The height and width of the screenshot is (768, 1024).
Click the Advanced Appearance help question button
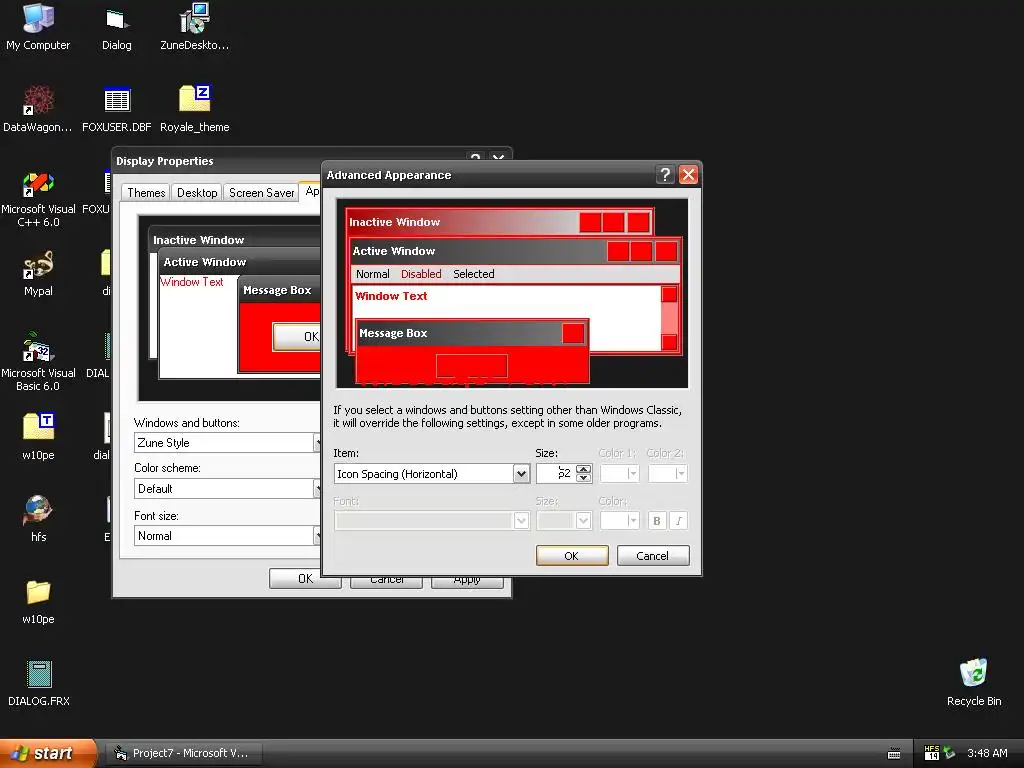[x=665, y=175]
